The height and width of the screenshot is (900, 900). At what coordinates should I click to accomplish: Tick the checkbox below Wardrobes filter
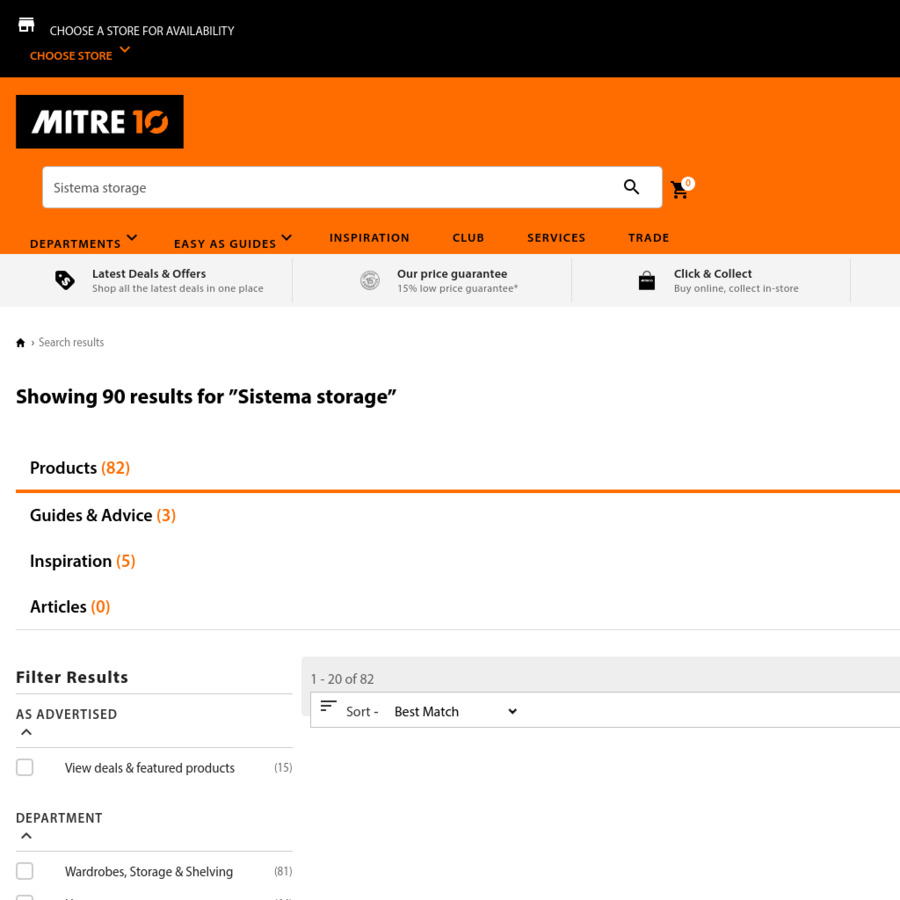[x=24, y=897]
